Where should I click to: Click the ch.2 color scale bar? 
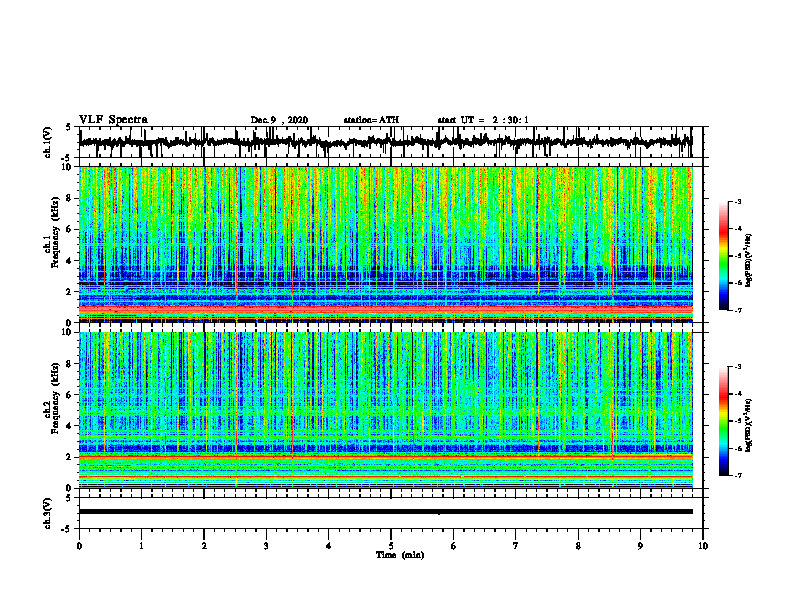(x=723, y=421)
